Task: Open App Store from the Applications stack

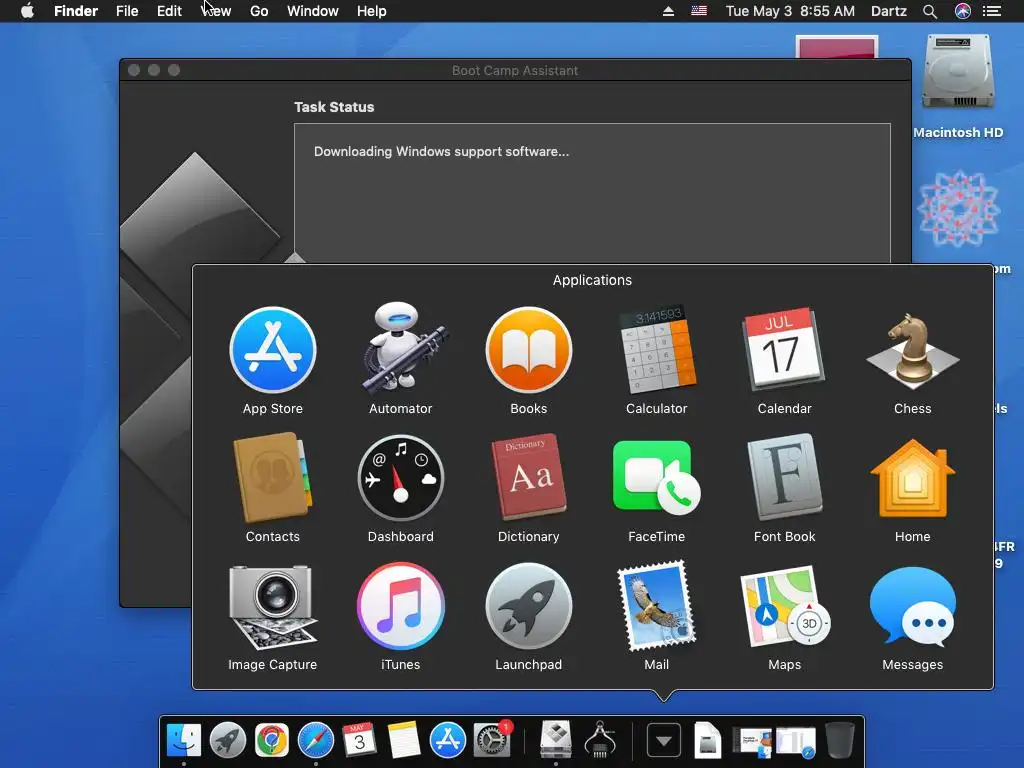Action: point(273,351)
